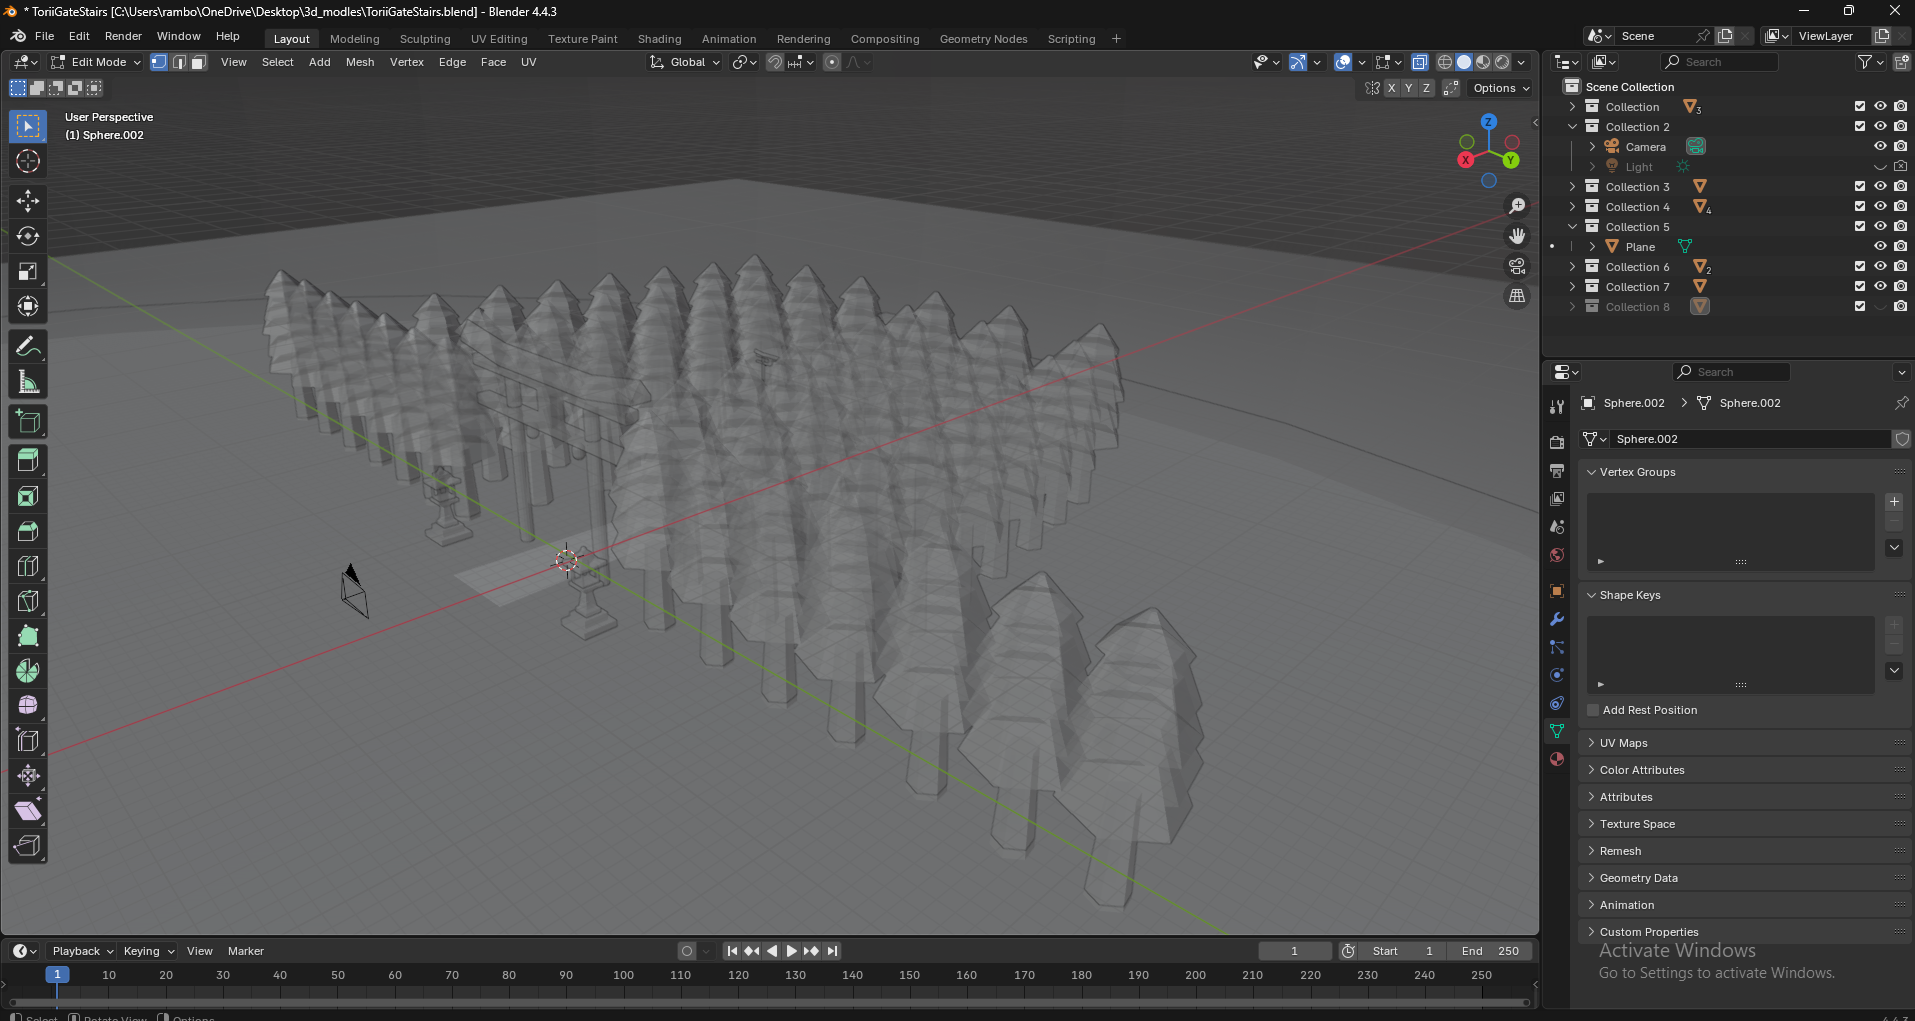Choose the Annotate pencil tool

(x=28, y=347)
